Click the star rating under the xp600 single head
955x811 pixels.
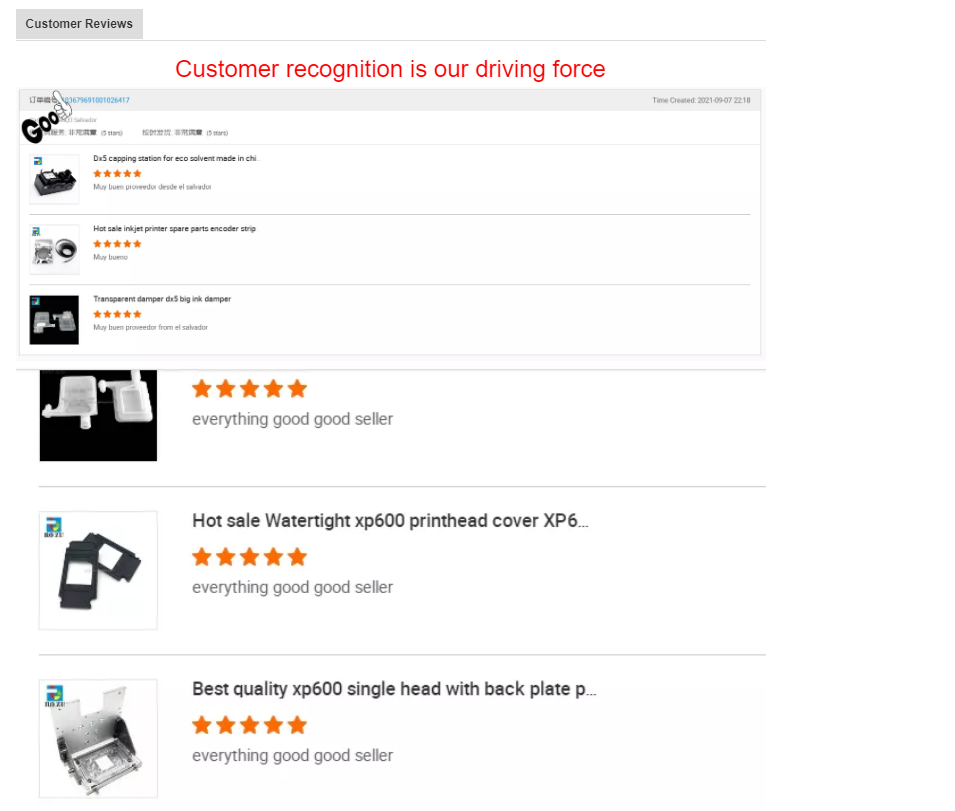click(249, 725)
